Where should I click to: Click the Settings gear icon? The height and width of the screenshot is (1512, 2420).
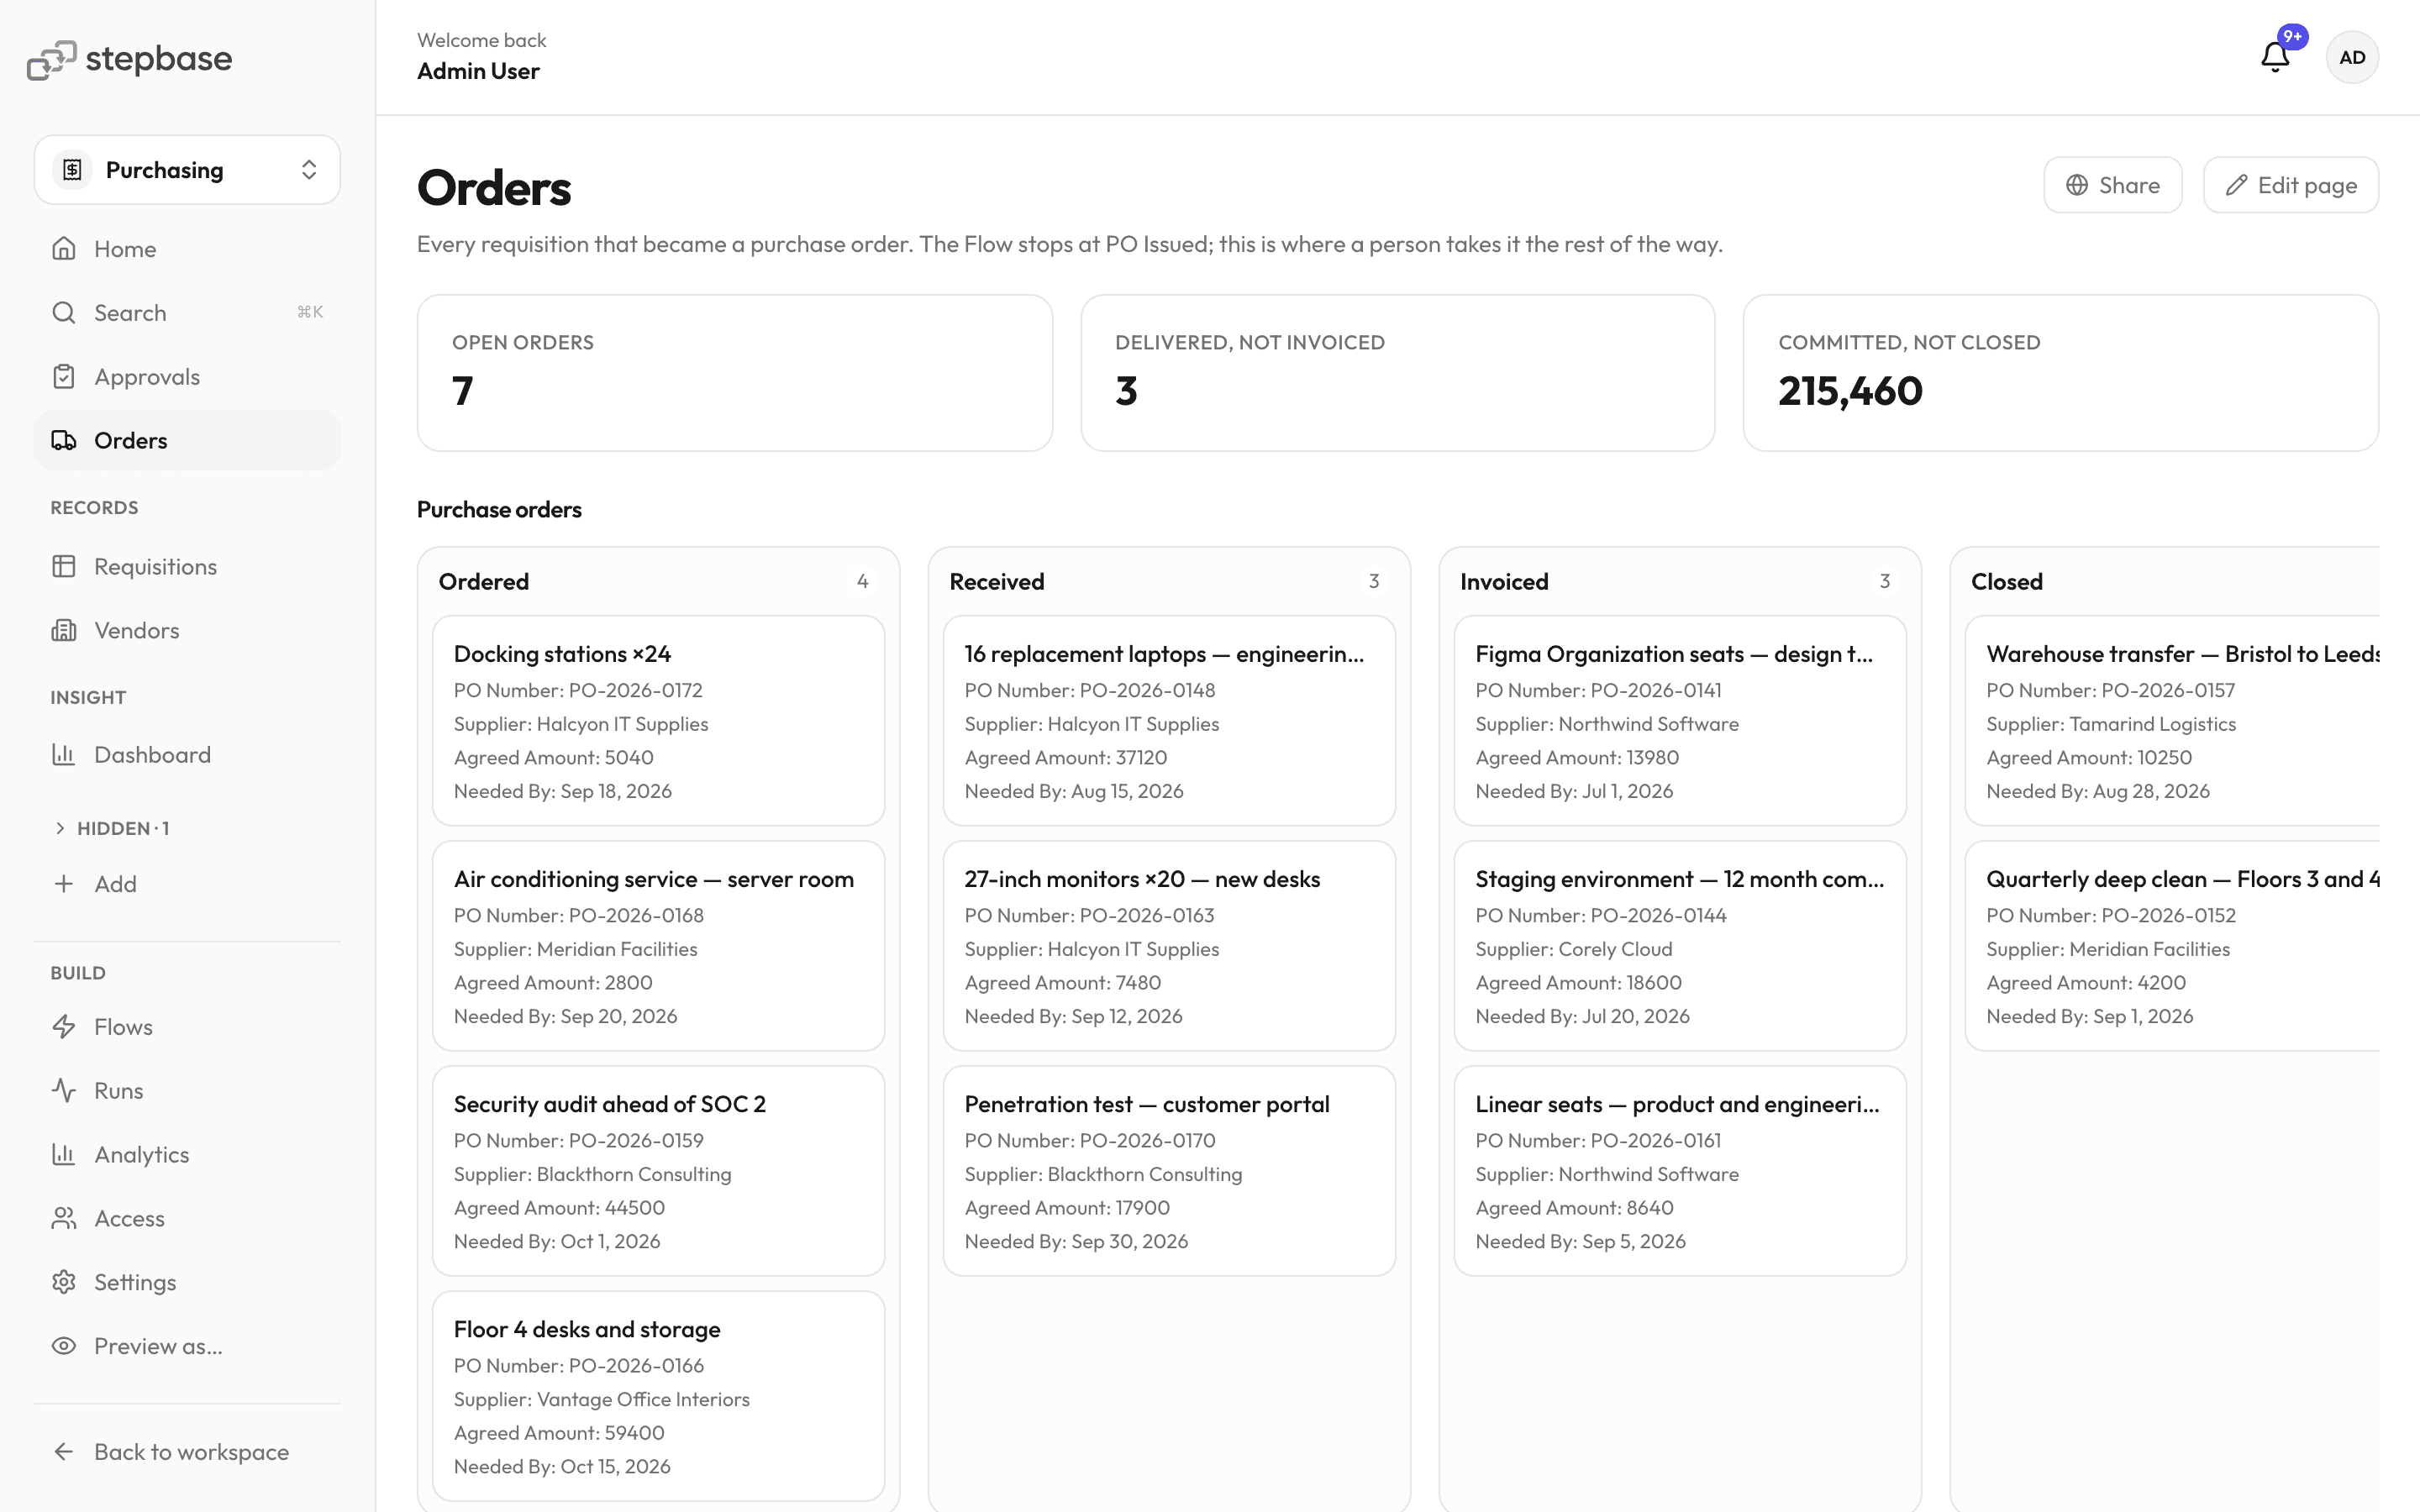pos(64,1281)
